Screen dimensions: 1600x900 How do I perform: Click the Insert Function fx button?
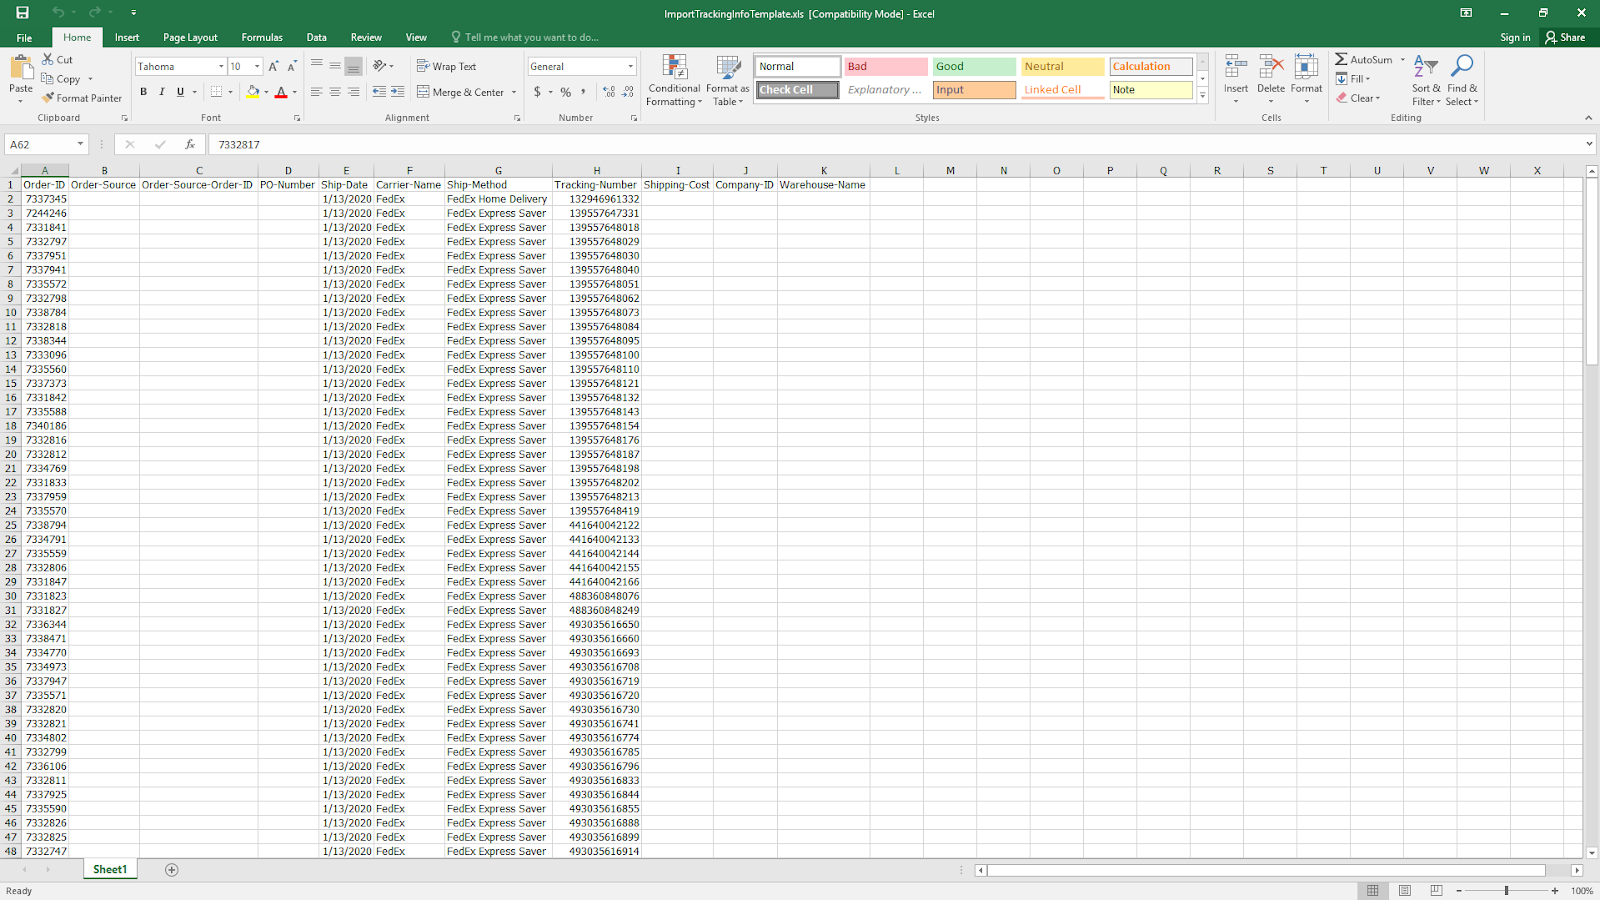(189, 144)
